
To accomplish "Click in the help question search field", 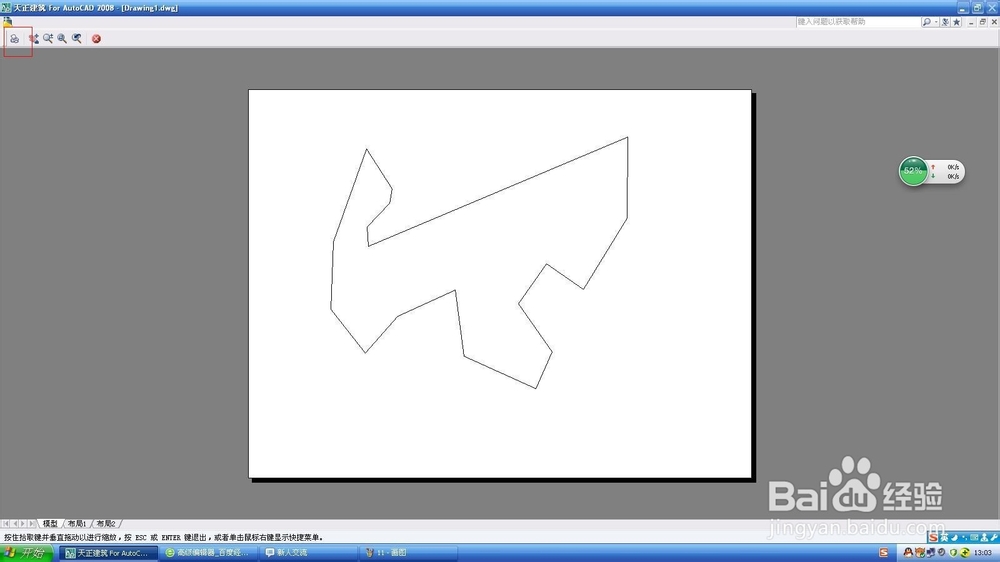I will click(858, 22).
